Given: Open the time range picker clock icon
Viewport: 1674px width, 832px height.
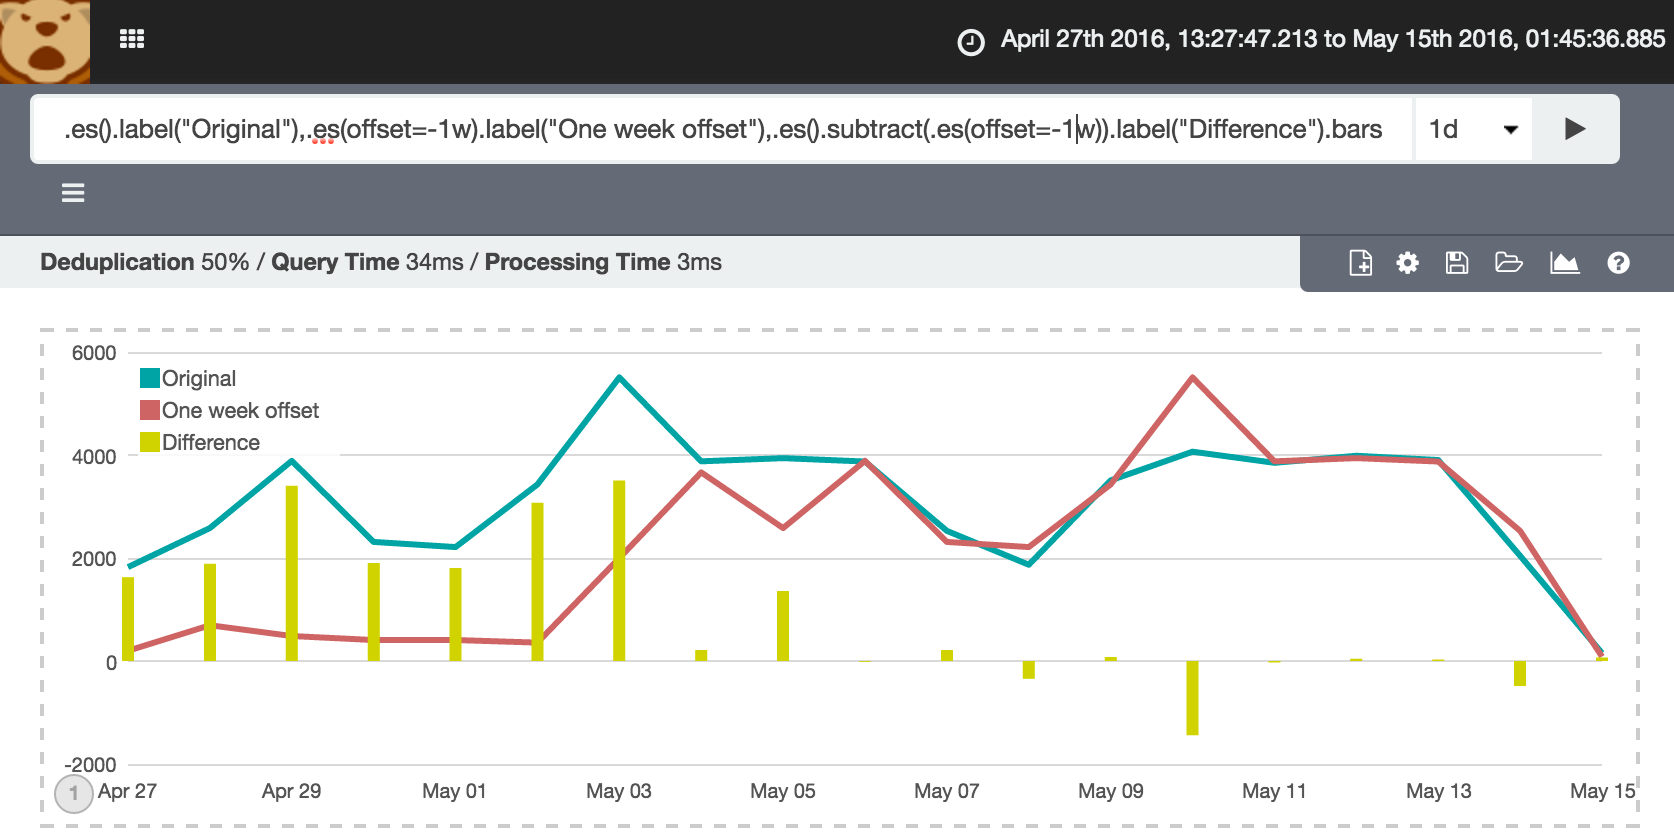Looking at the screenshot, I should pyautogui.click(x=970, y=42).
